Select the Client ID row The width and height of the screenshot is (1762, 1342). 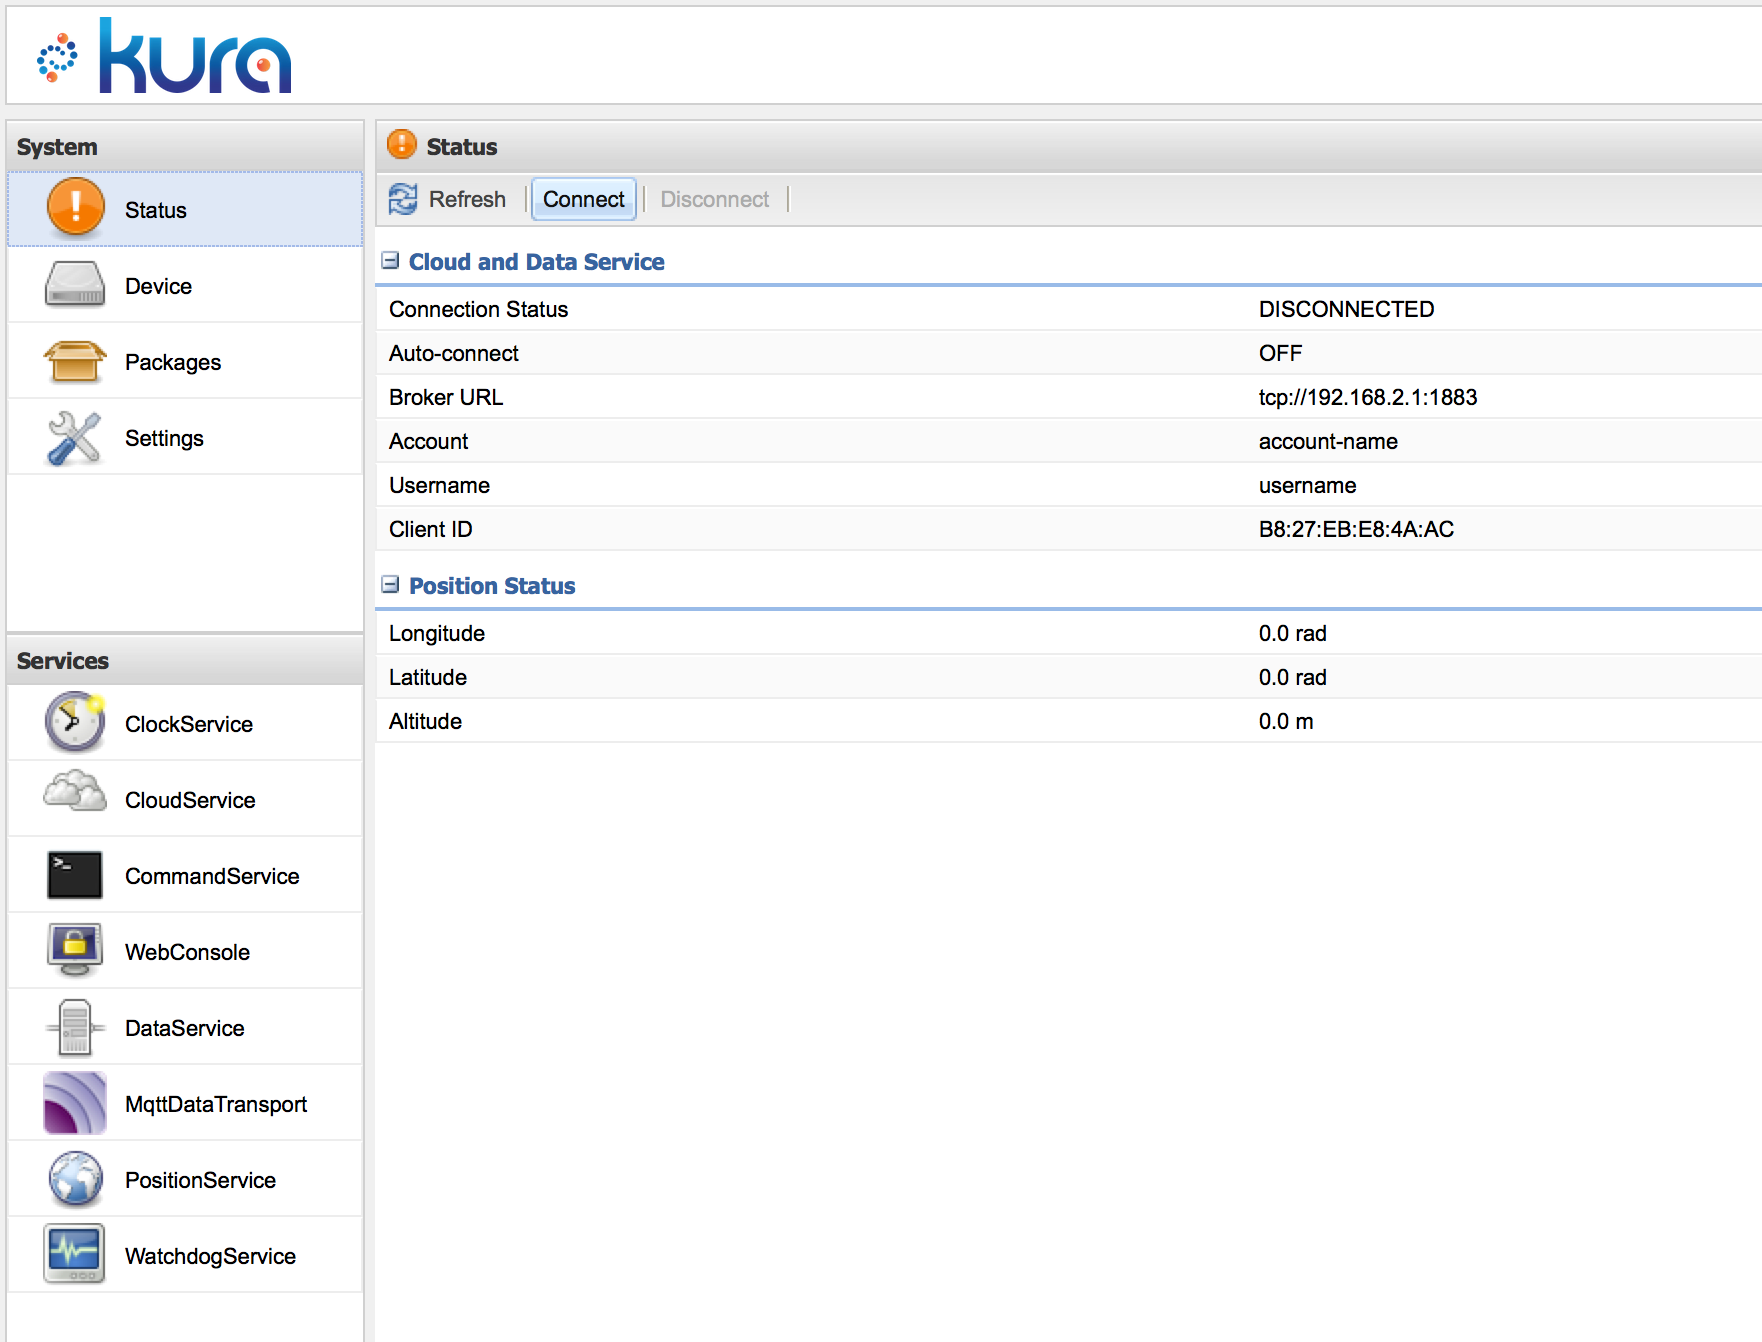click(x=1068, y=529)
